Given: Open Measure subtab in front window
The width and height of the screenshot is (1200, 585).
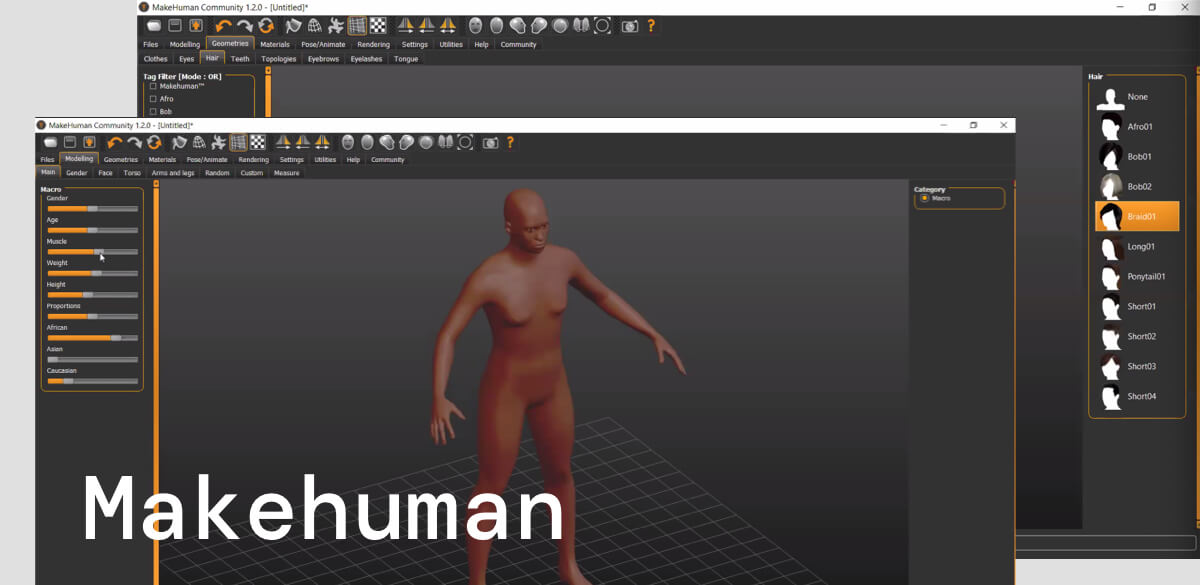Looking at the screenshot, I should point(287,173).
